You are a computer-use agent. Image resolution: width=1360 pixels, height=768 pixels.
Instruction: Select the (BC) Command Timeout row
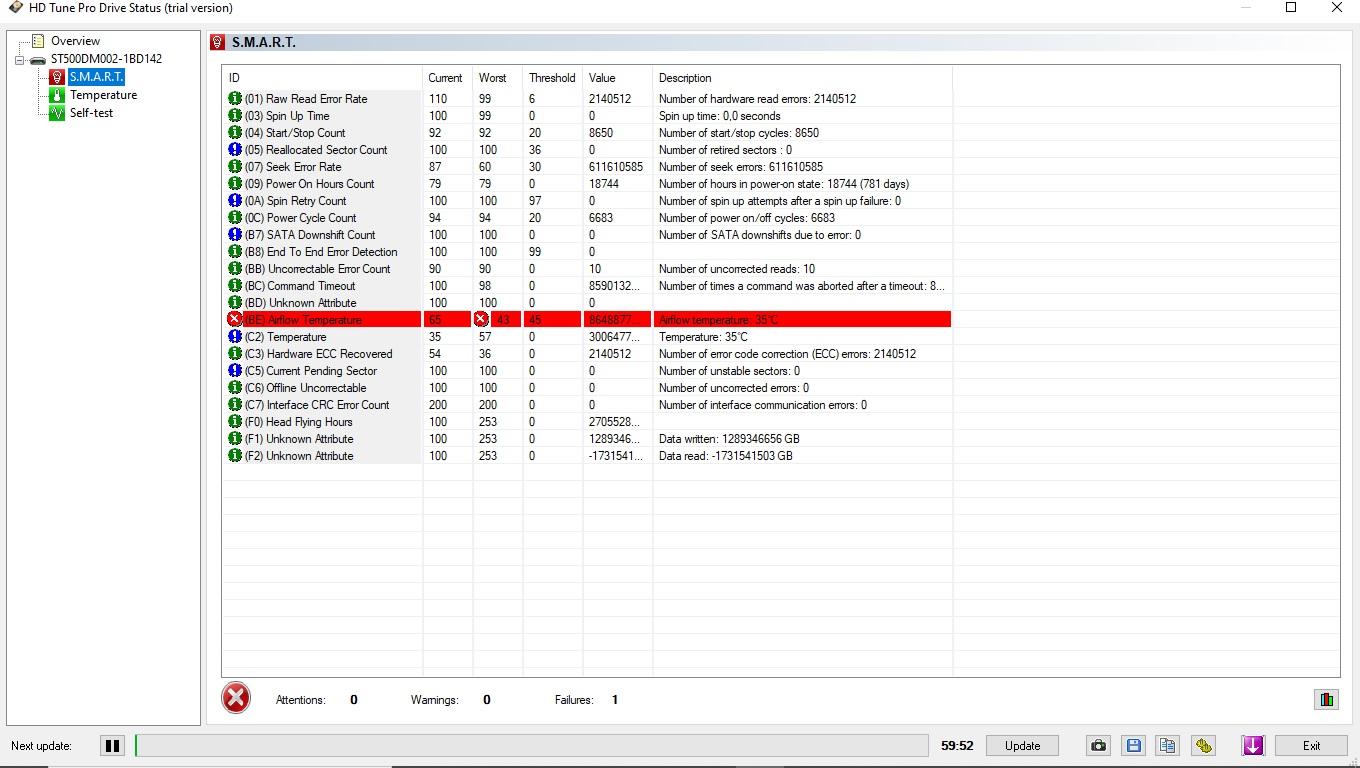587,286
